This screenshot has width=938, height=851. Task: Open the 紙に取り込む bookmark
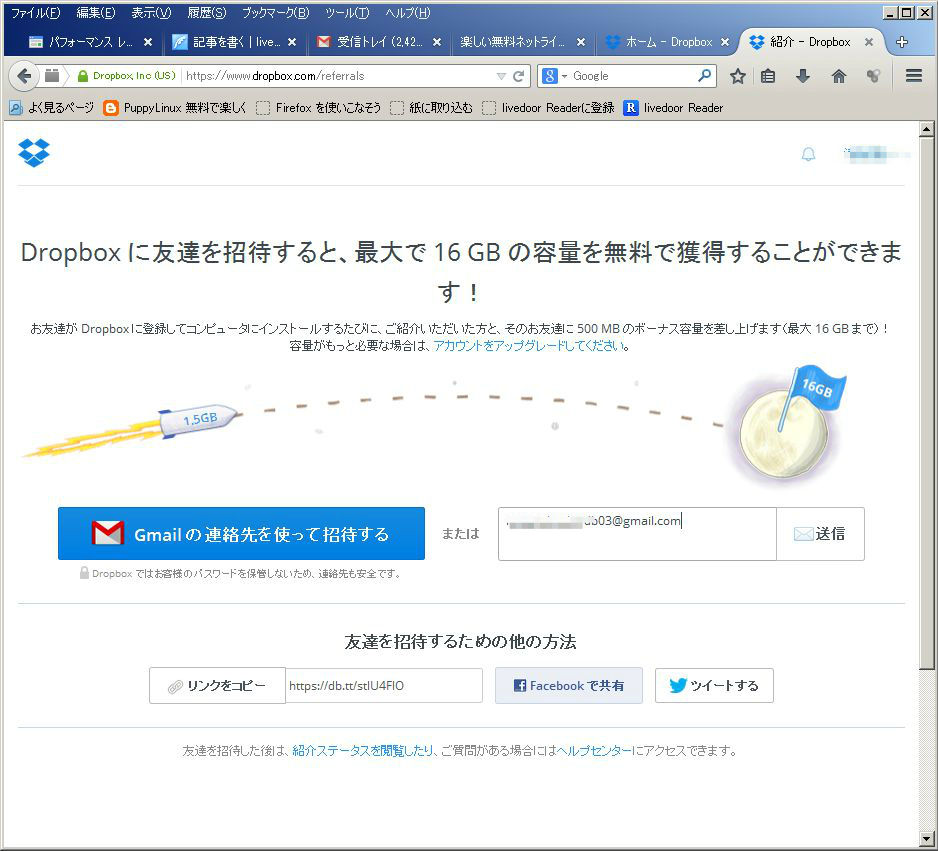click(431, 108)
